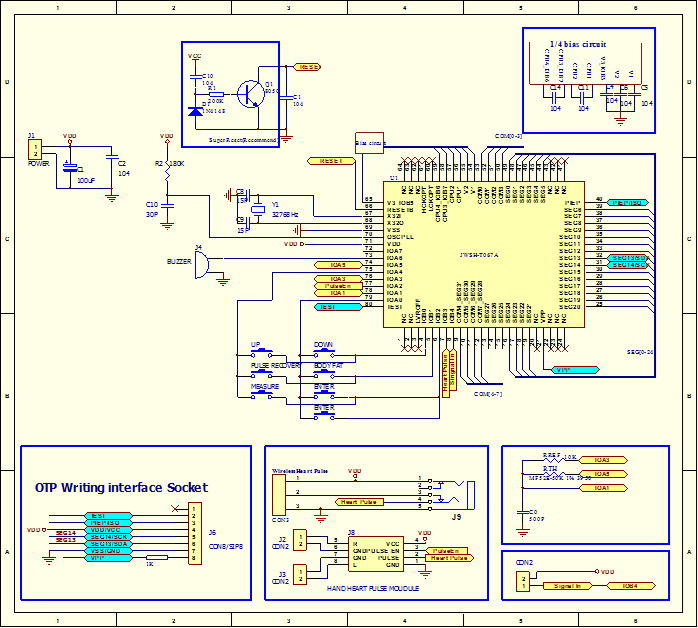Select the IOA3 port in the thermistor box
Image resolution: width=698 pixels, height=628 pixels.
tap(603, 460)
